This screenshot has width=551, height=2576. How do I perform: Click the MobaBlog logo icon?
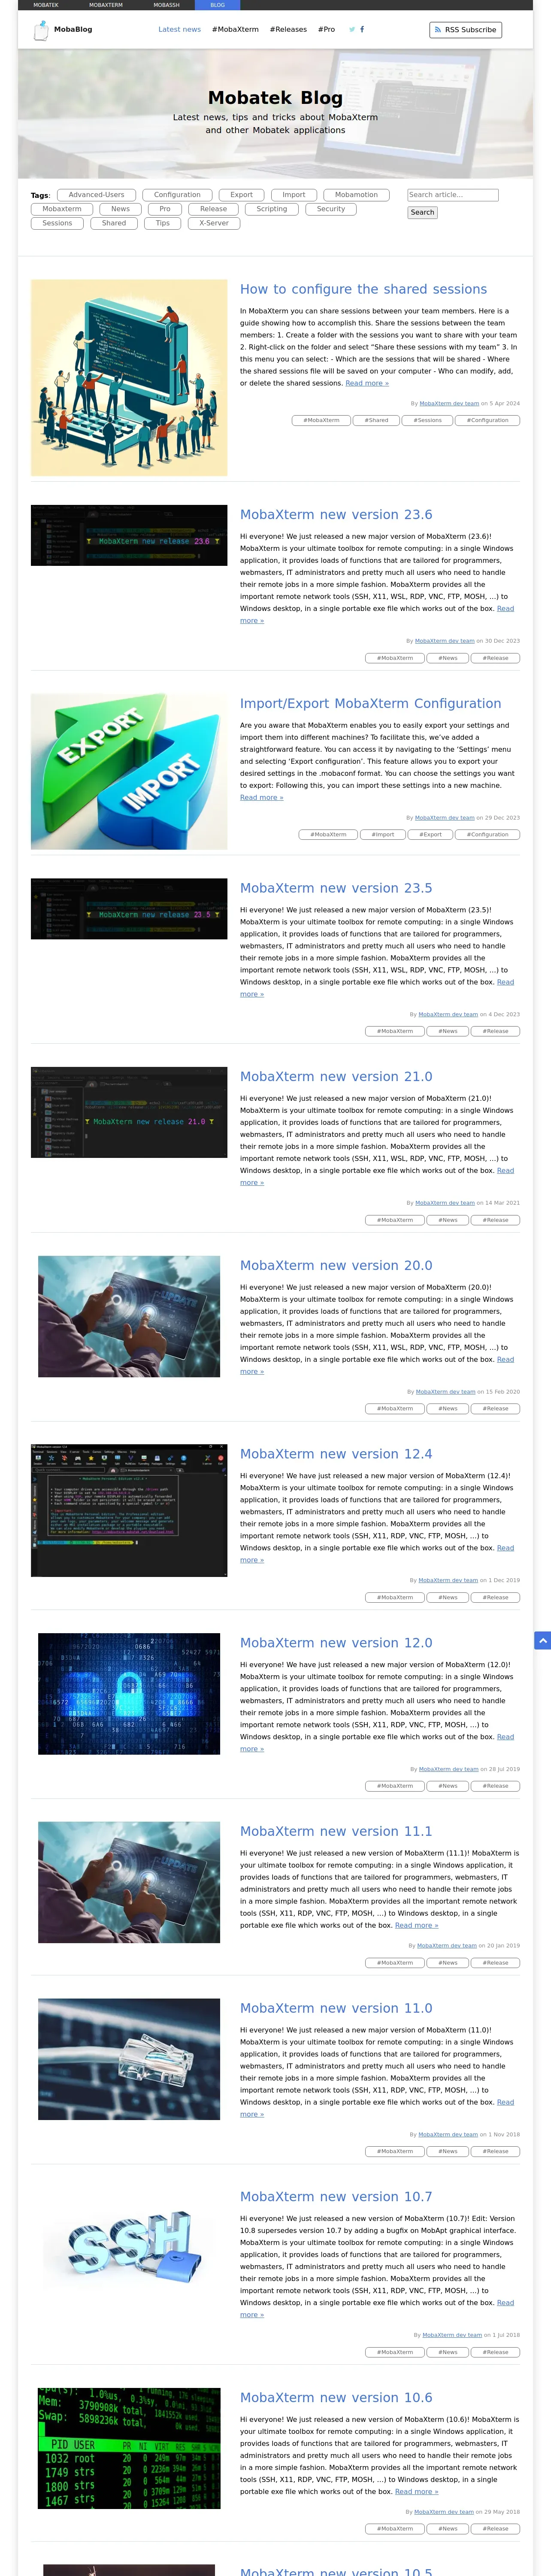[x=41, y=30]
